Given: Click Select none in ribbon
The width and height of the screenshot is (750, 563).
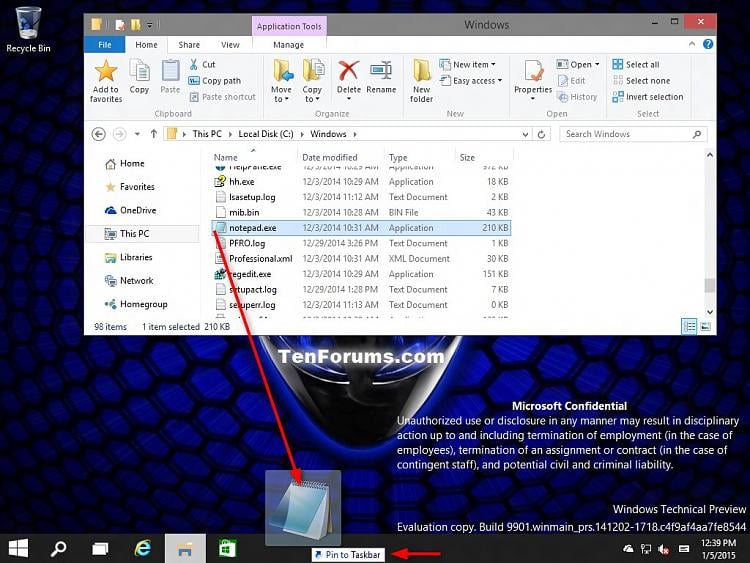Looking at the screenshot, I should click(x=641, y=81).
